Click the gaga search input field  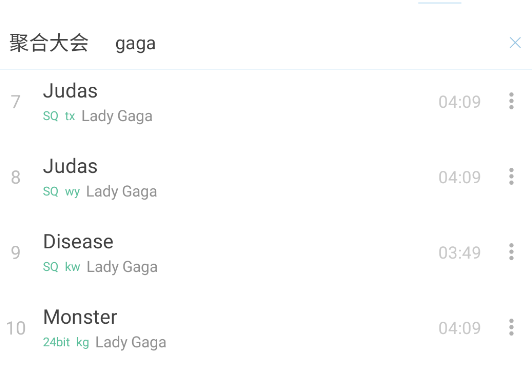[x=305, y=43]
